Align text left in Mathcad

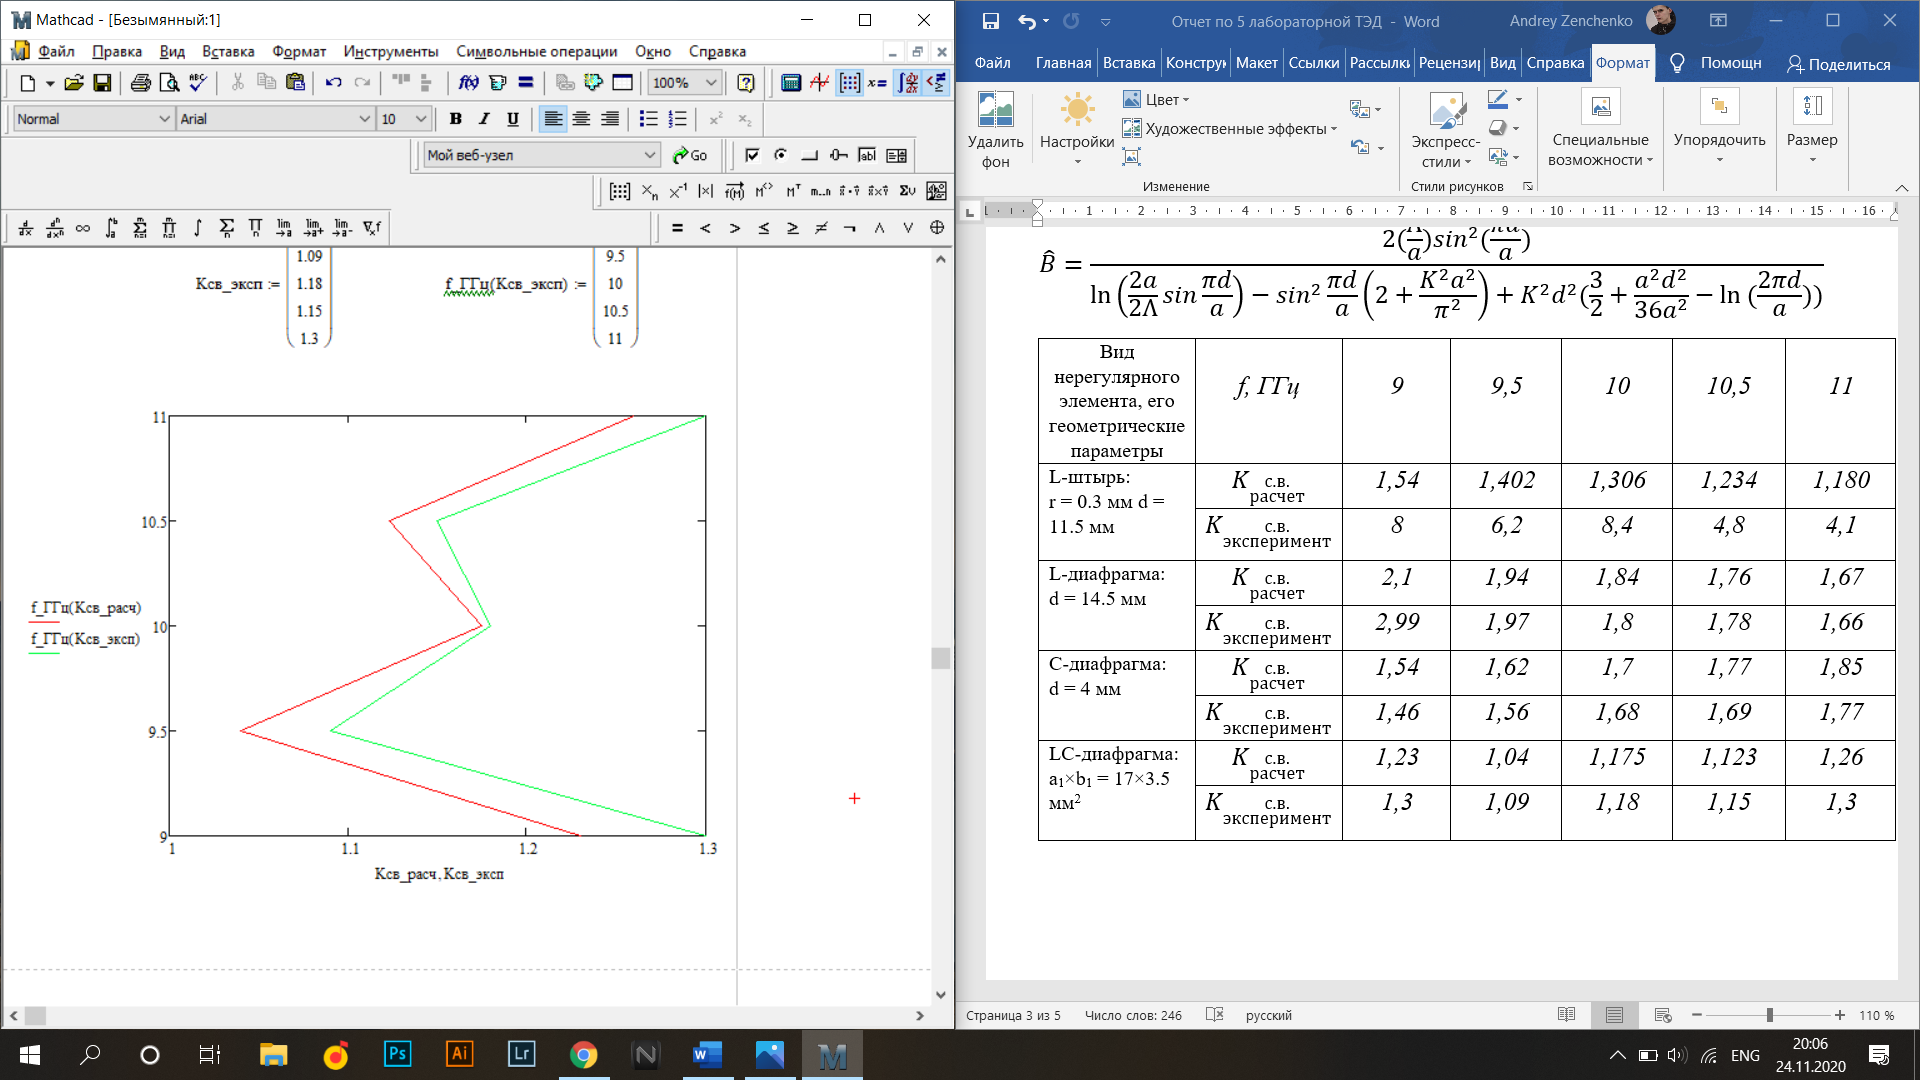(x=553, y=119)
